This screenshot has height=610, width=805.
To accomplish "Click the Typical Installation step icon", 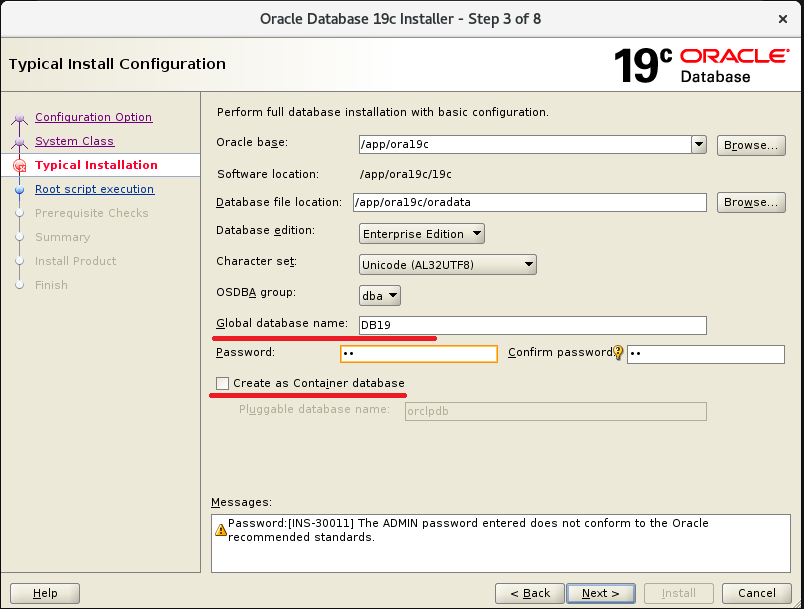I will (20, 165).
